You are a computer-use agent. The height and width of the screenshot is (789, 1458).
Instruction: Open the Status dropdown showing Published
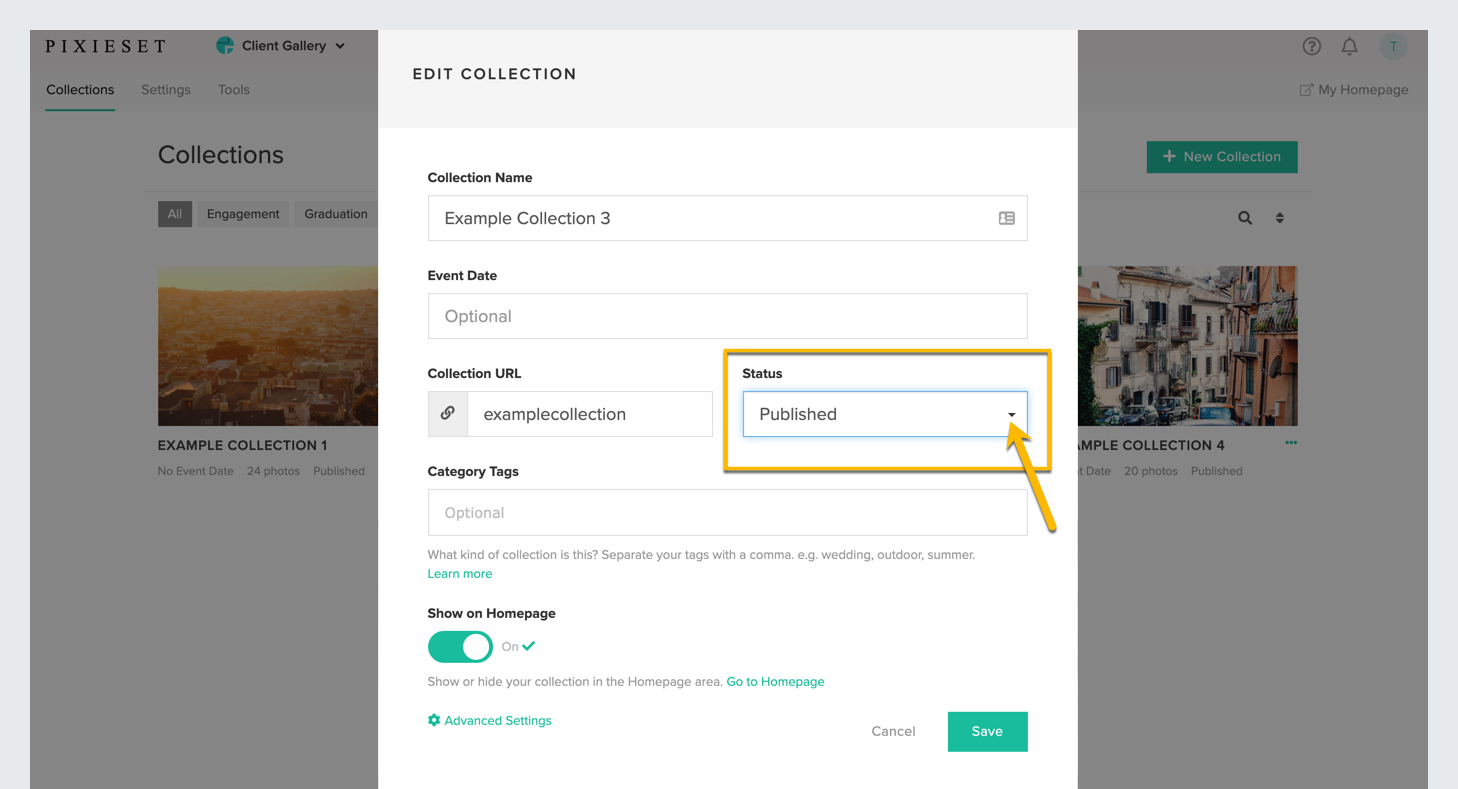tap(885, 414)
